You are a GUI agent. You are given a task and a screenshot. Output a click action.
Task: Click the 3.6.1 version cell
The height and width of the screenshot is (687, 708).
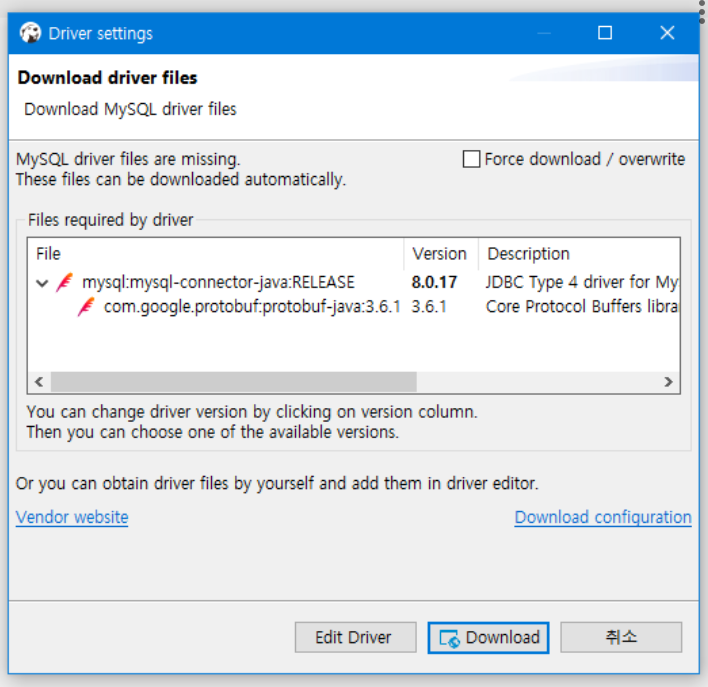tap(429, 307)
